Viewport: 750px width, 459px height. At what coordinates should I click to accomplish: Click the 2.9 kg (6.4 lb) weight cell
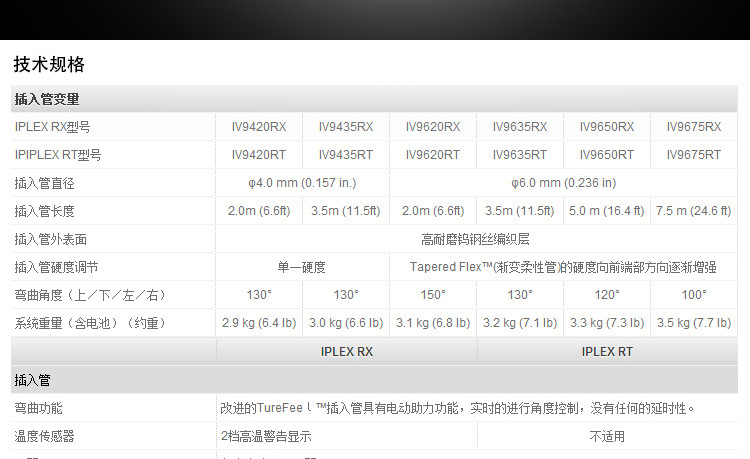coord(259,323)
